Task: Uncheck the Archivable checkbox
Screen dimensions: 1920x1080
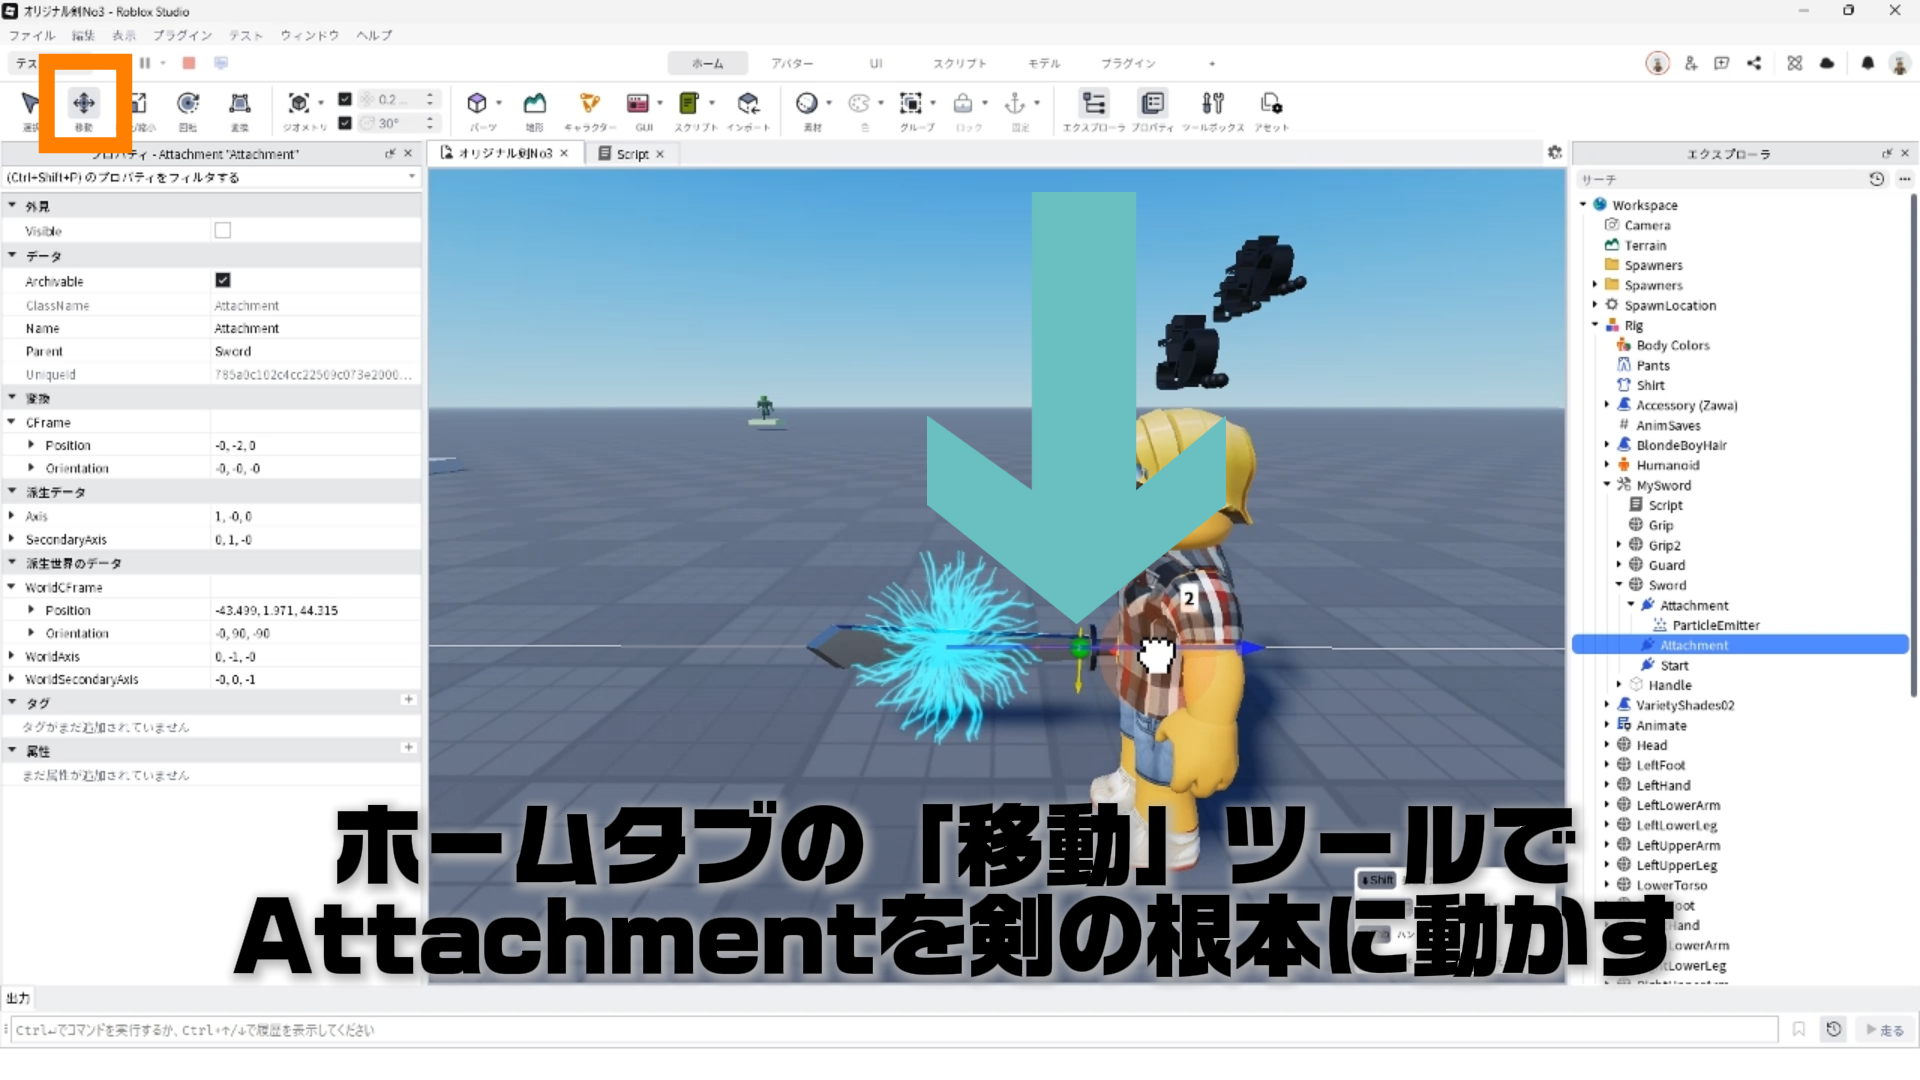Action: [223, 281]
